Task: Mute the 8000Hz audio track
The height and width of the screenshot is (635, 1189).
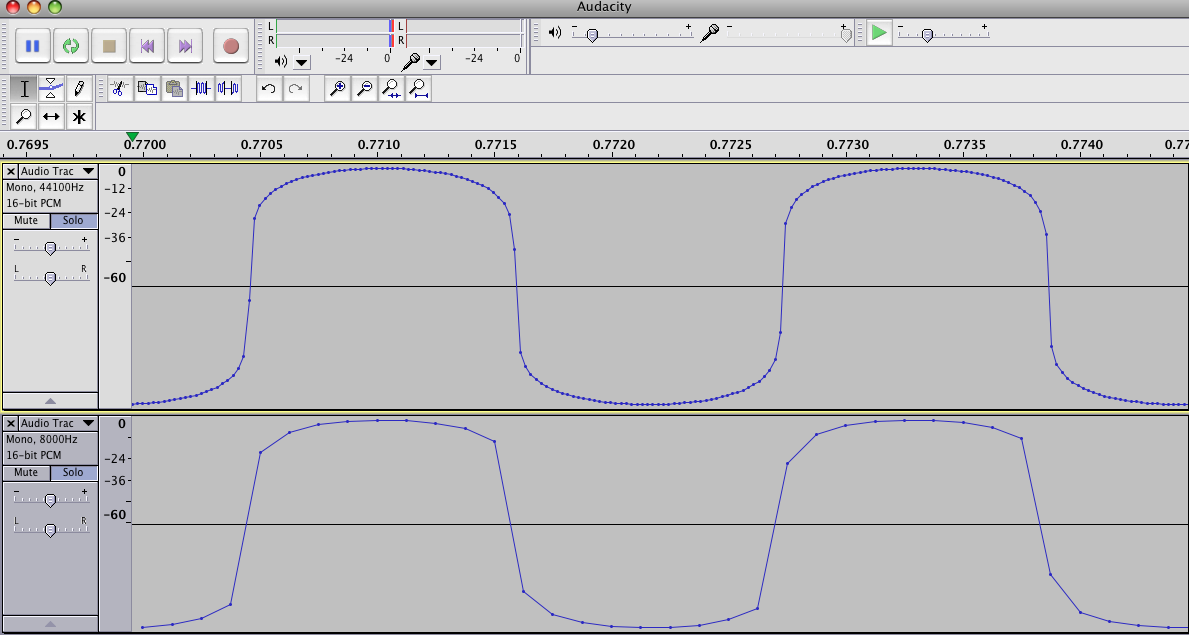Action: point(26,472)
